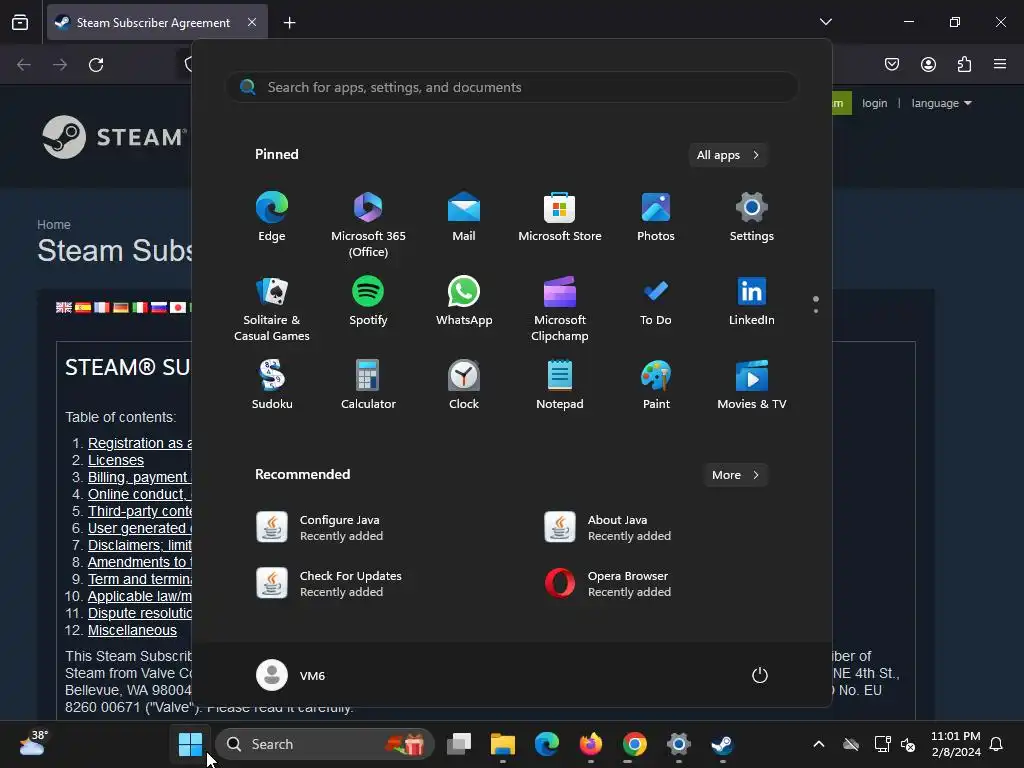Launch Movies & TV
Image resolution: width=1024 pixels, height=768 pixels.
pyautogui.click(x=752, y=385)
